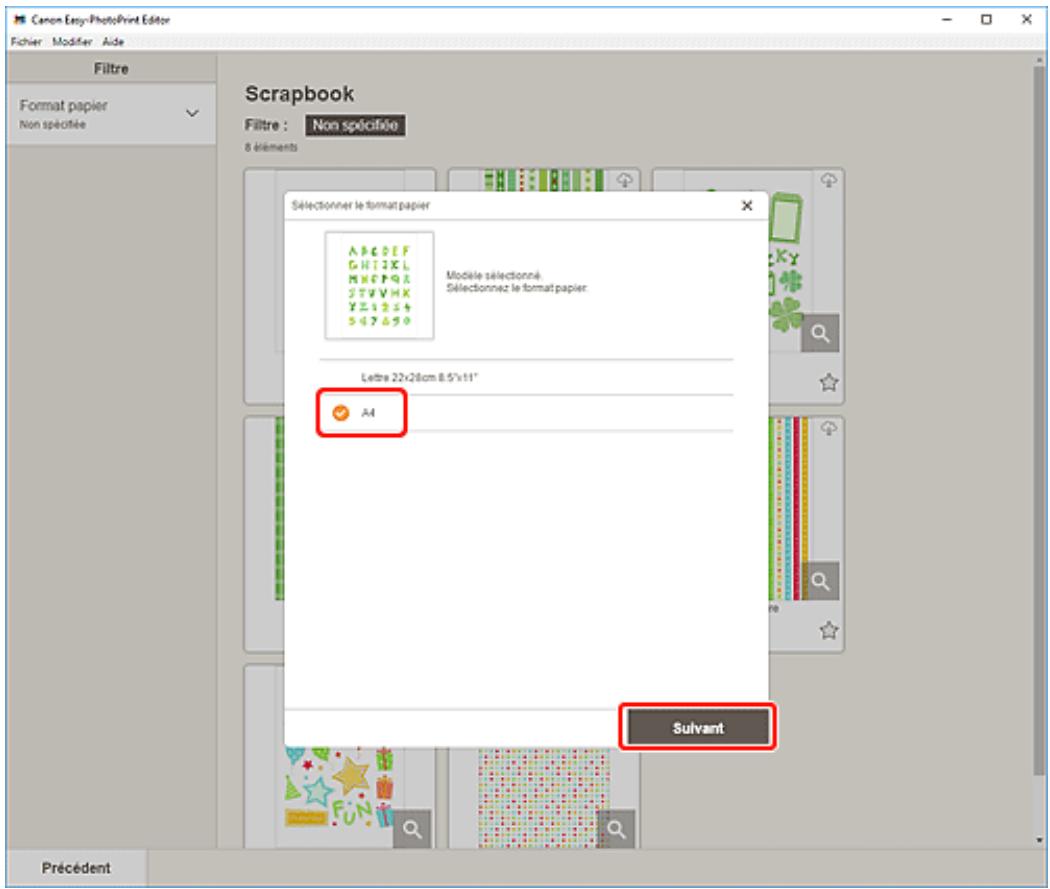Expand the Format papier filter dropdown
This screenshot has height=889, width=1050.
[110, 113]
